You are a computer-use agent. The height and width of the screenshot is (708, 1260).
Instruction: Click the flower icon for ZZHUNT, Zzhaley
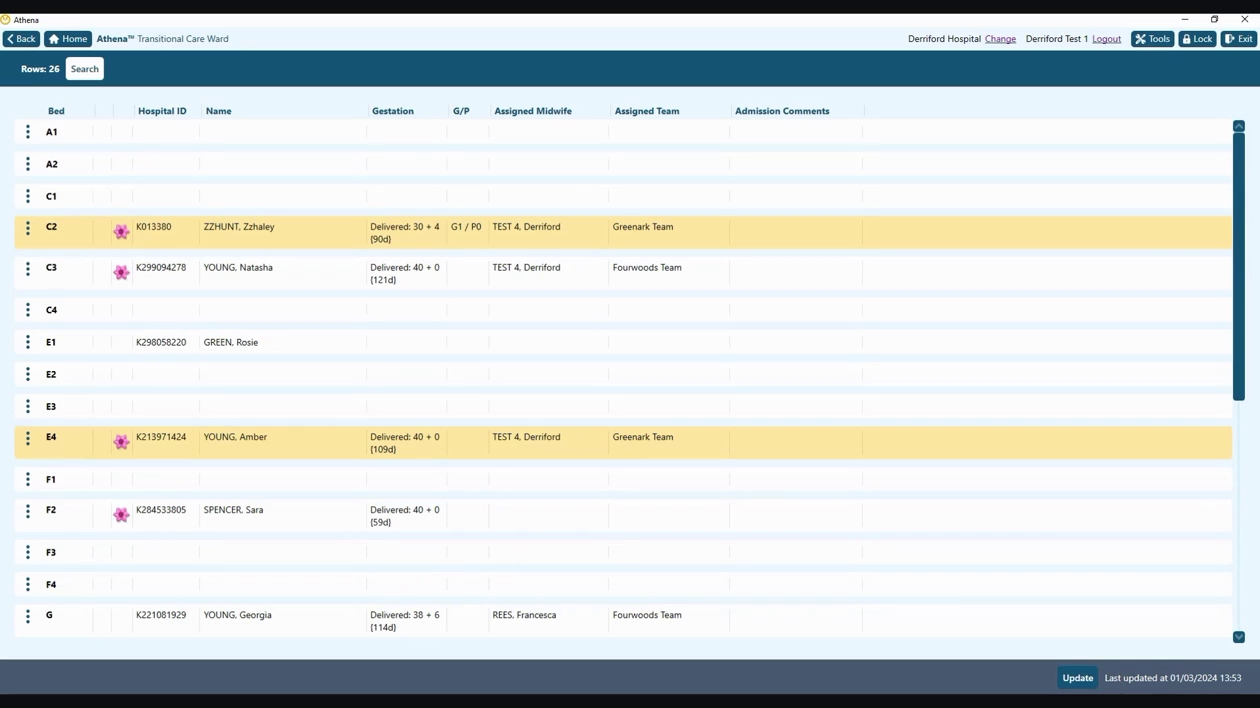point(121,232)
